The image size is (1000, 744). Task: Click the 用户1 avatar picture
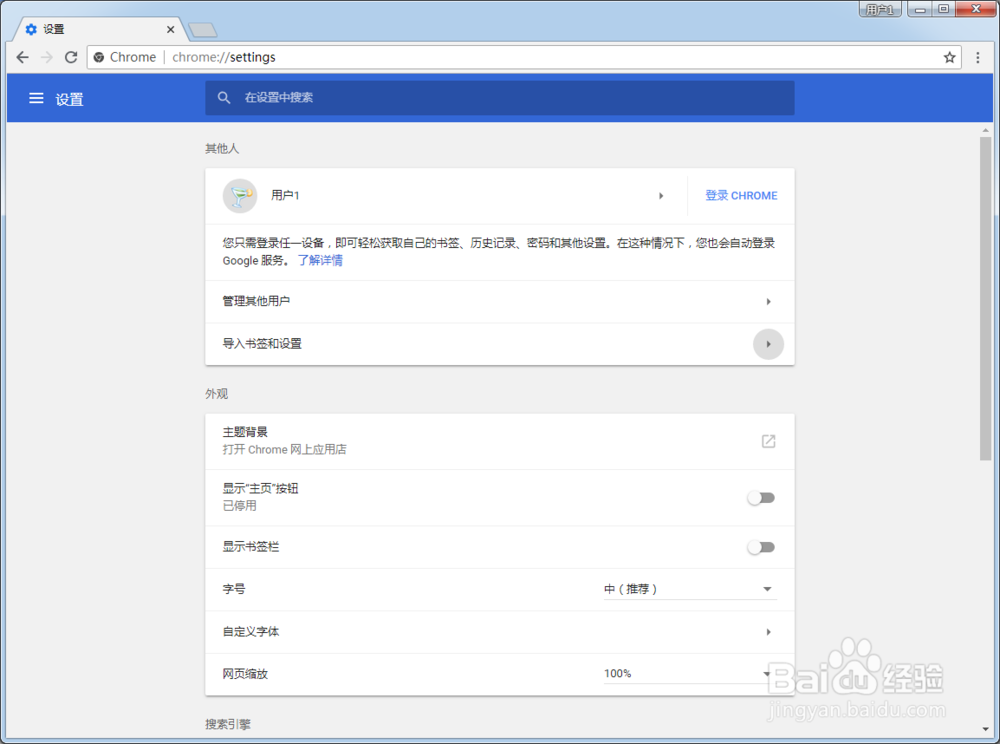[240, 196]
